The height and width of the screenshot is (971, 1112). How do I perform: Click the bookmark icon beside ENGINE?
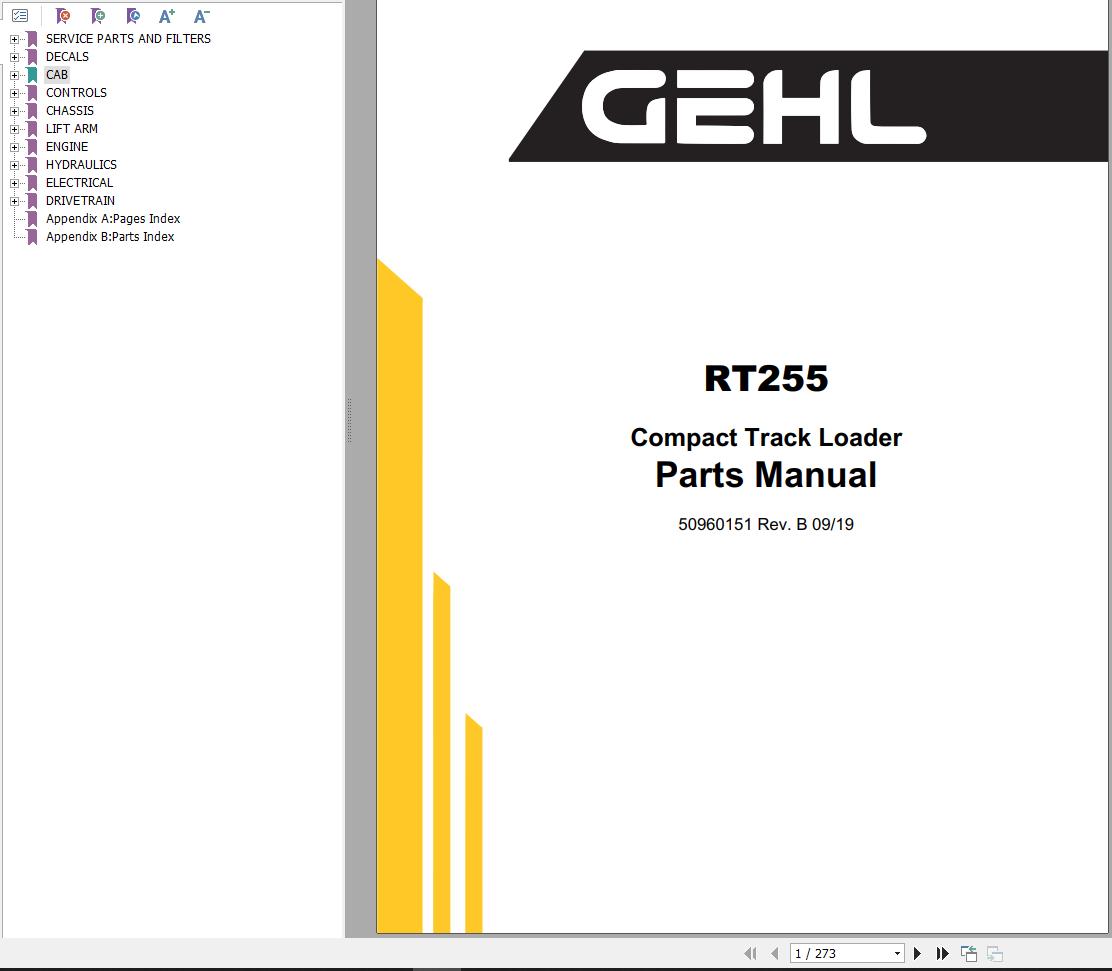click(32, 148)
